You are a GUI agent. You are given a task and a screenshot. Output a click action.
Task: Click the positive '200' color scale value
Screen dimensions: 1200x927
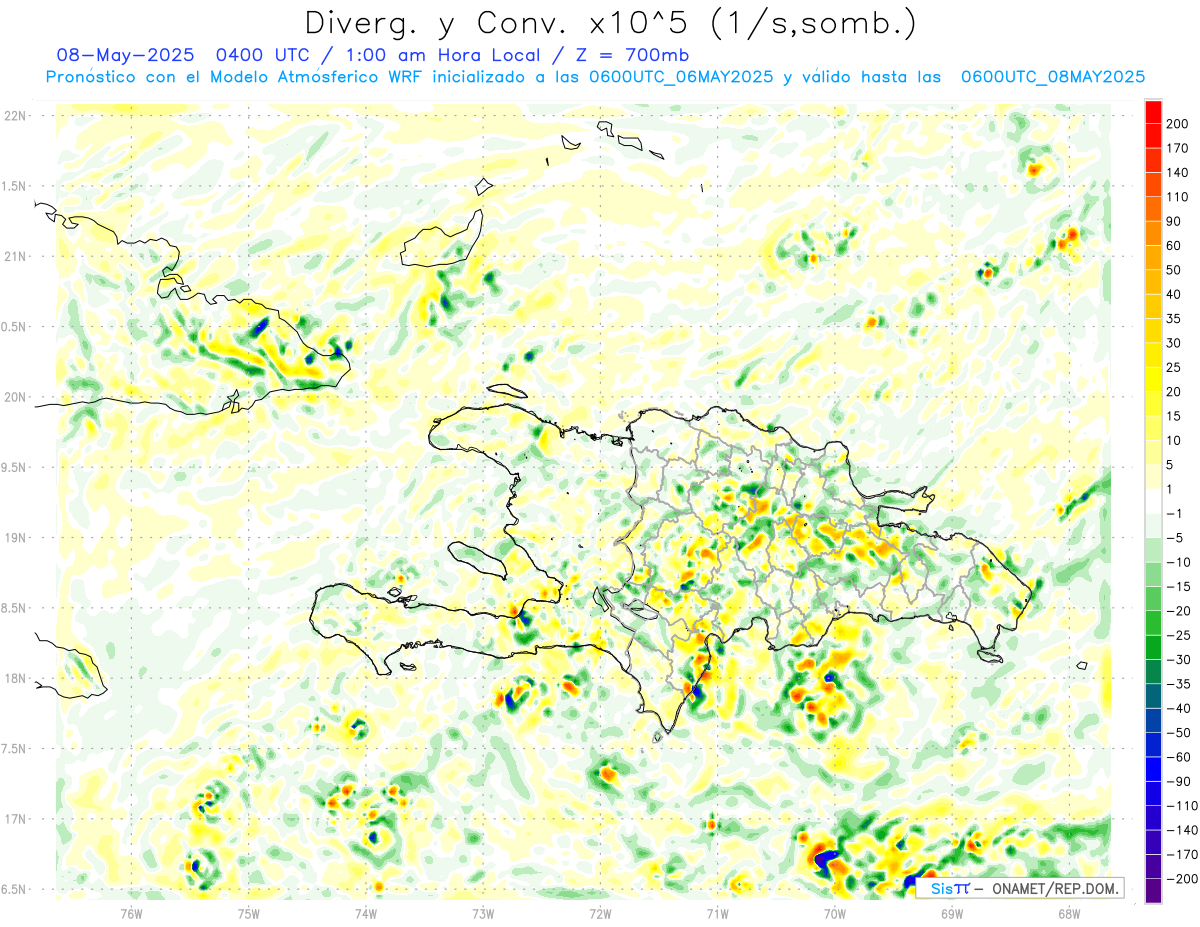tap(1178, 124)
